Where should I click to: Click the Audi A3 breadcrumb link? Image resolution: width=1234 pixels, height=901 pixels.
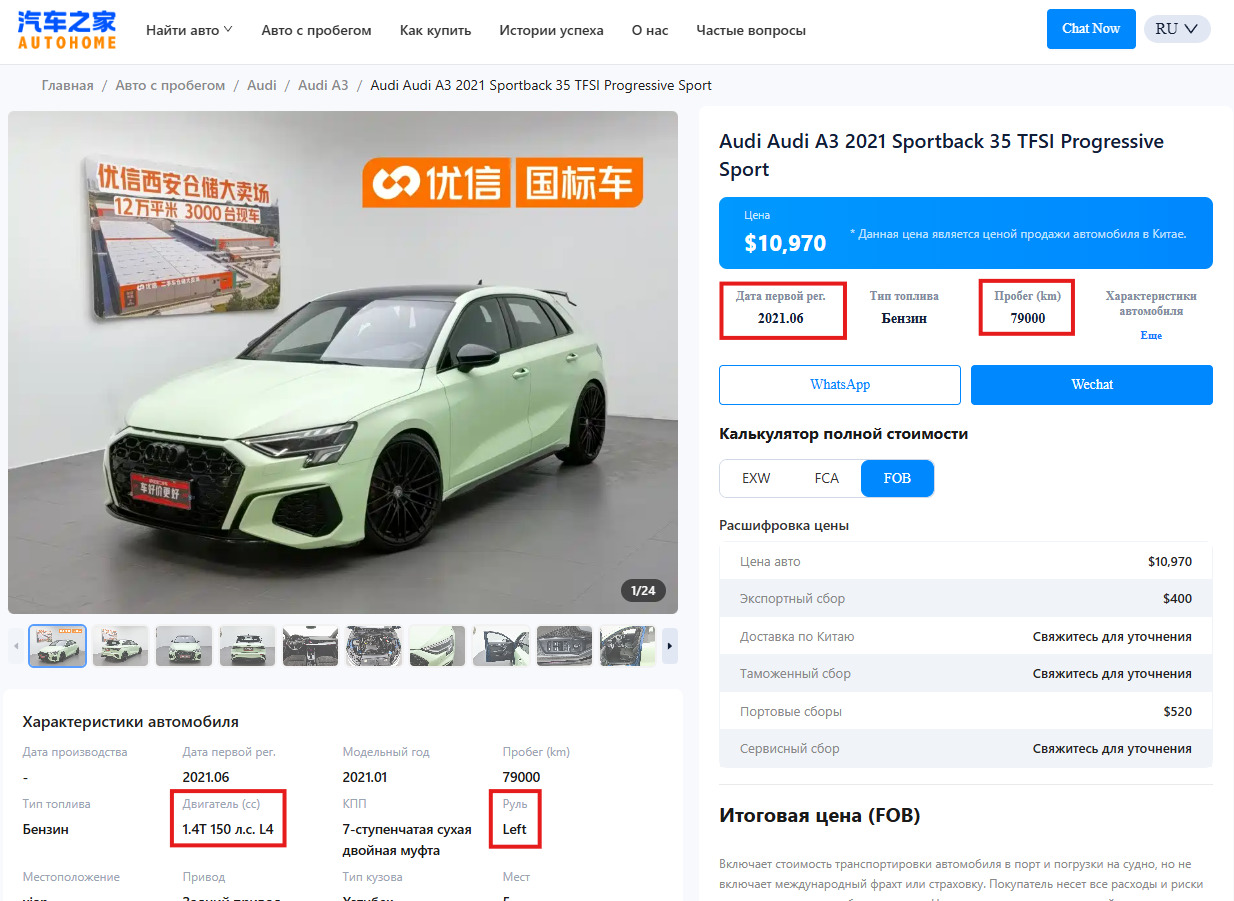pyautogui.click(x=323, y=85)
